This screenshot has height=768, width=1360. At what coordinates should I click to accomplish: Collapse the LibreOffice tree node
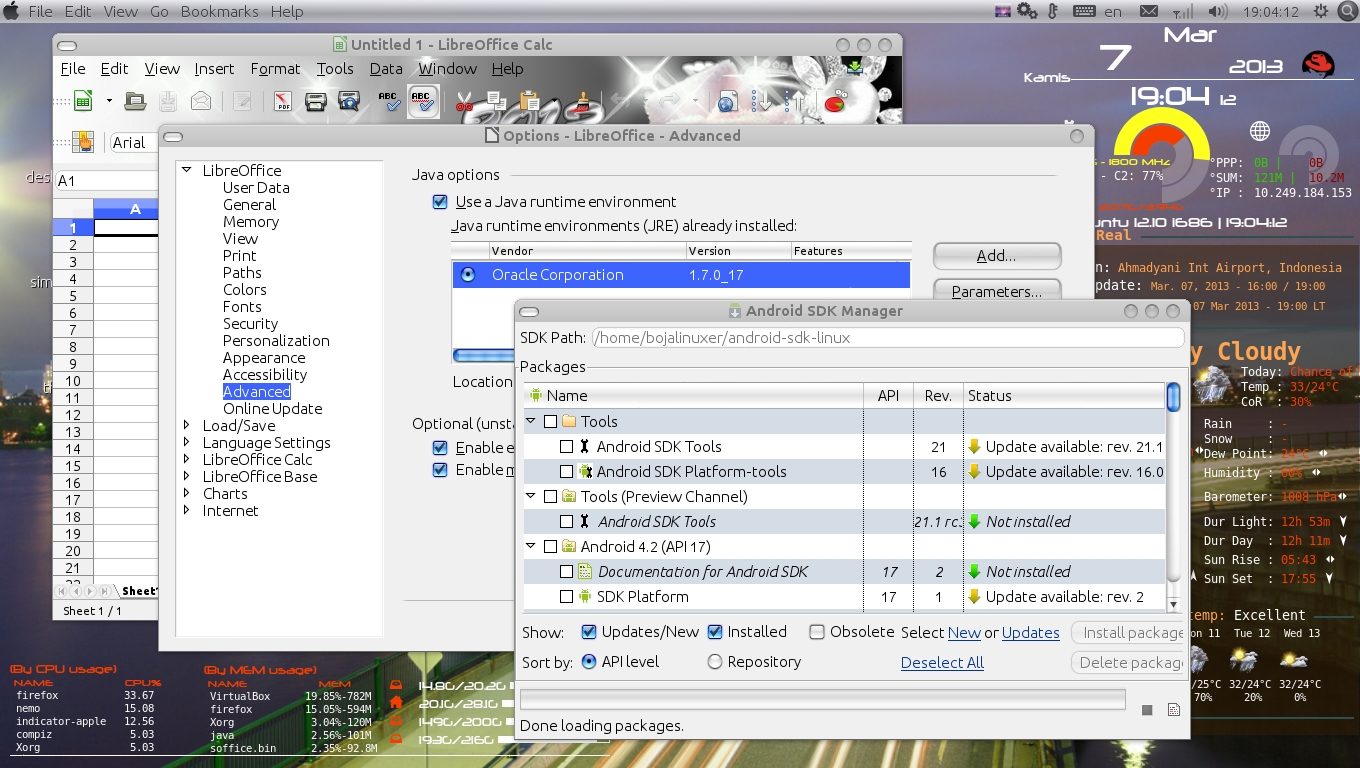(187, 171)
